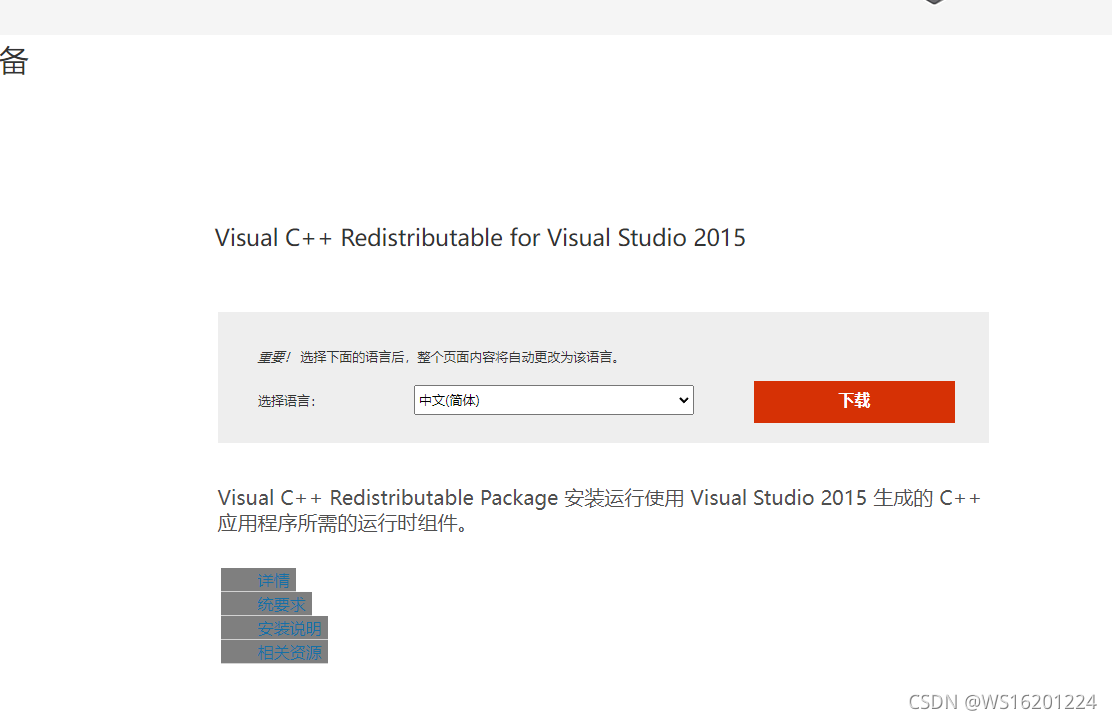Click the description starting with Visual C++ Redistributable Package
Image resolution: width=1112 pixels, height=720 pixels.
(x=599, y=511)
